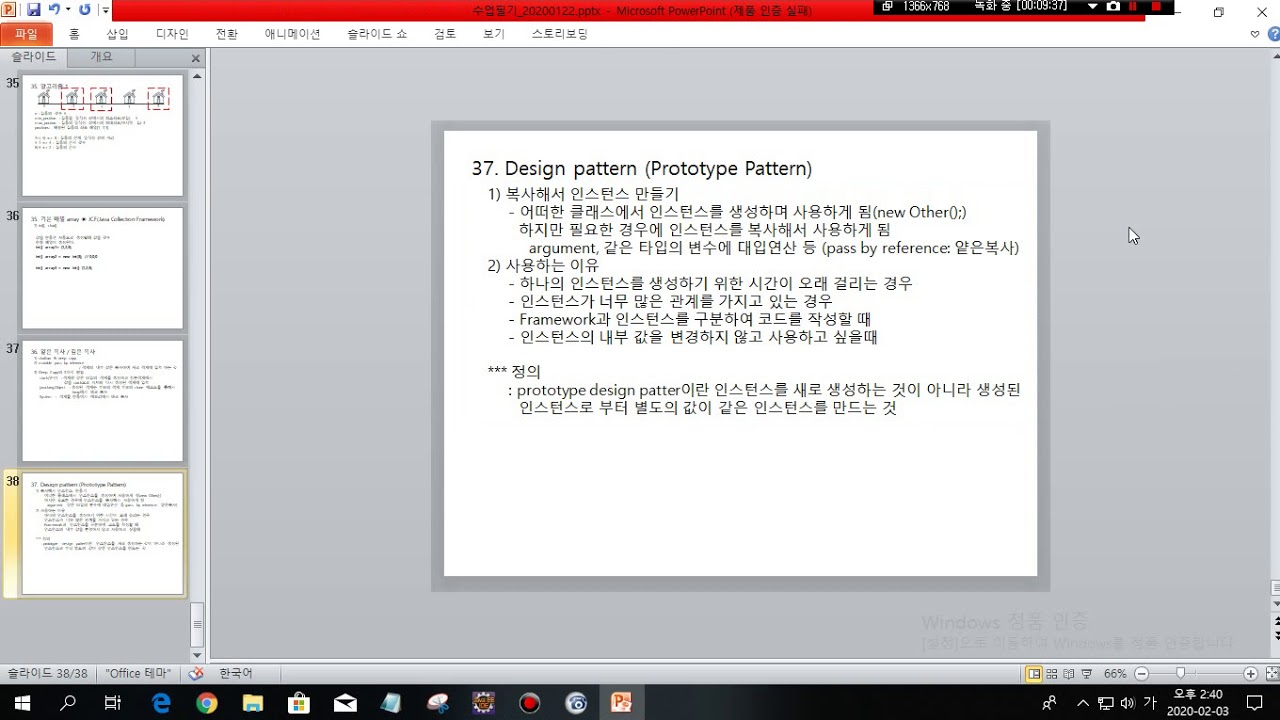Image resolution: width=1280 pixels, height=720 pixels.
Task: Start Slide Show view from status bar
Action: point(1086,674)
